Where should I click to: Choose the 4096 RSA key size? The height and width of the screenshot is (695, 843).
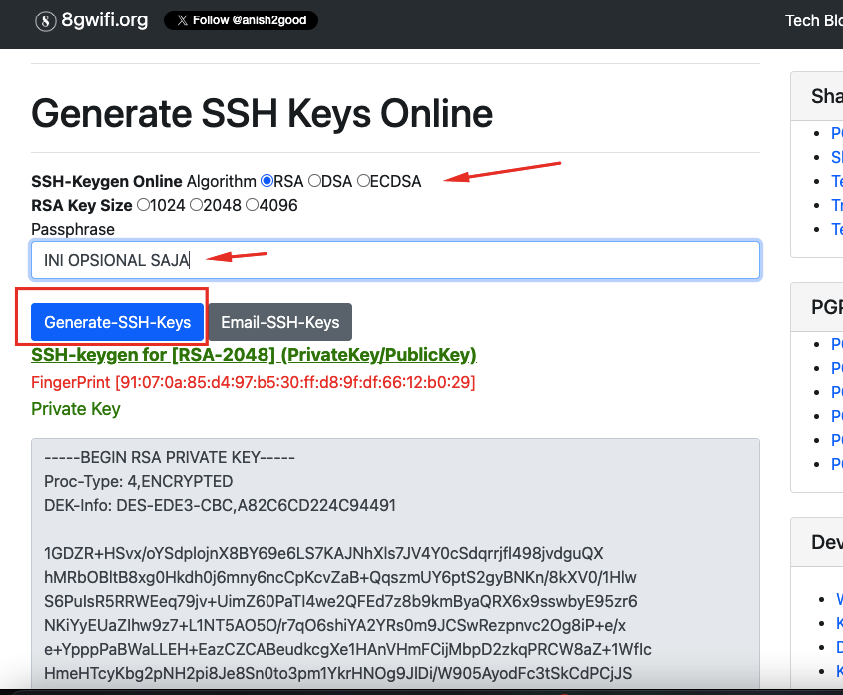pos(252,205)
